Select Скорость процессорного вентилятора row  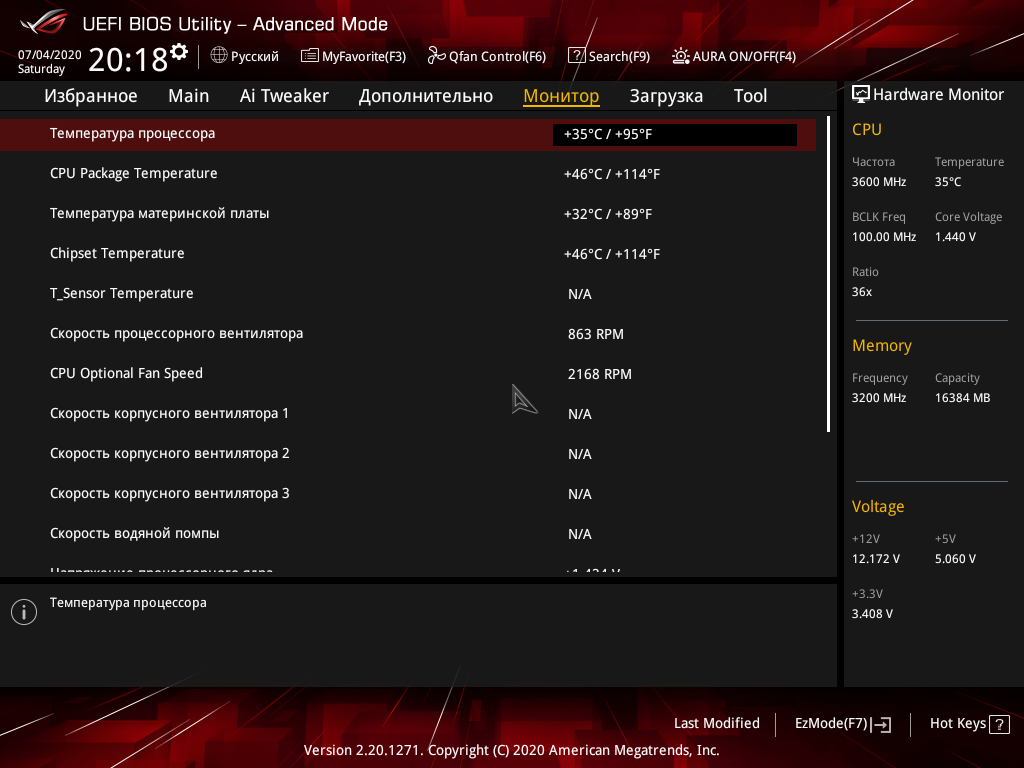(408, 334)
